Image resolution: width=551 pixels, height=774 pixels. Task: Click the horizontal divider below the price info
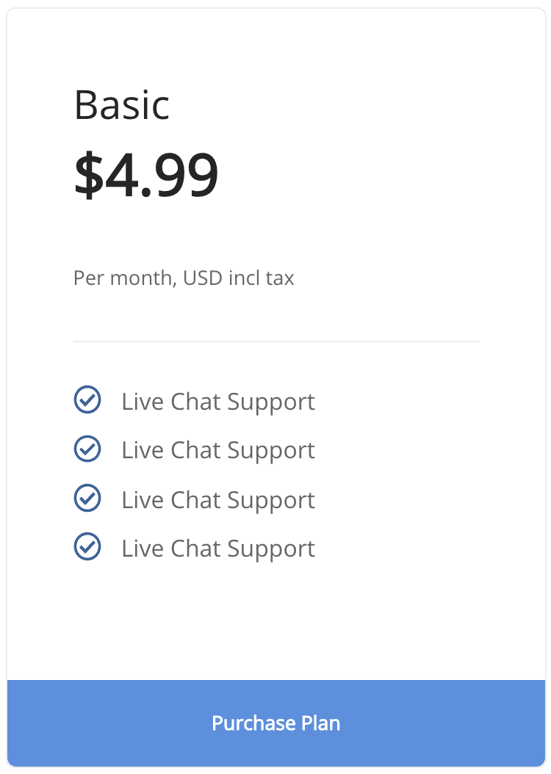(x=276, y=341)
